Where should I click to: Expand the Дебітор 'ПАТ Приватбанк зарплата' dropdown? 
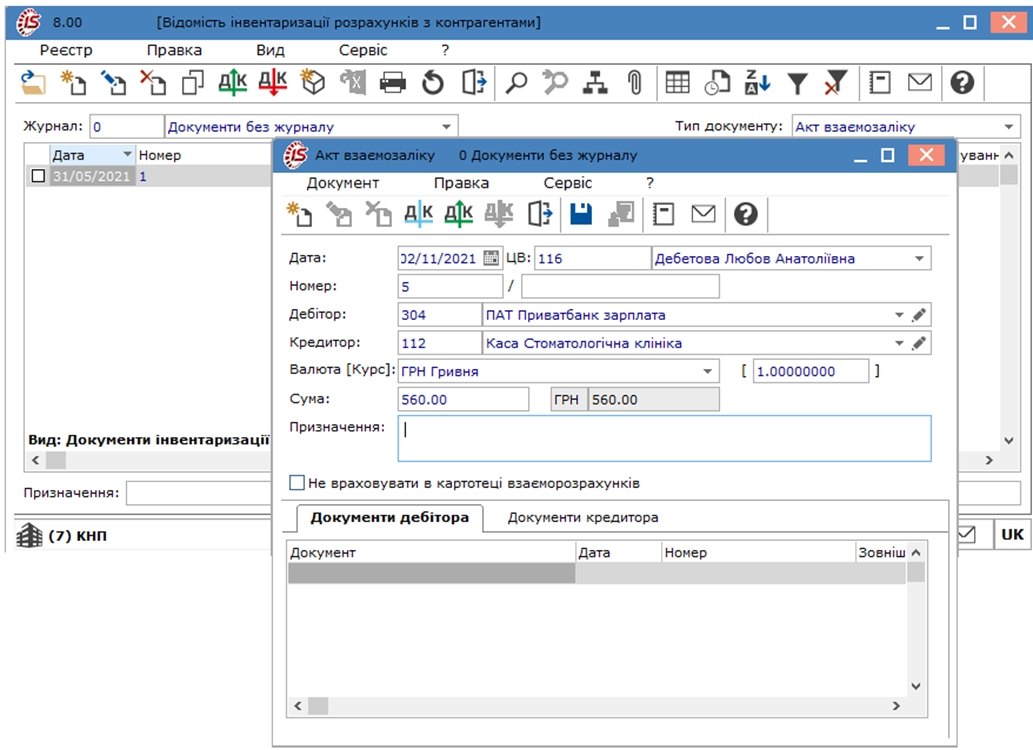pos(899,315)
